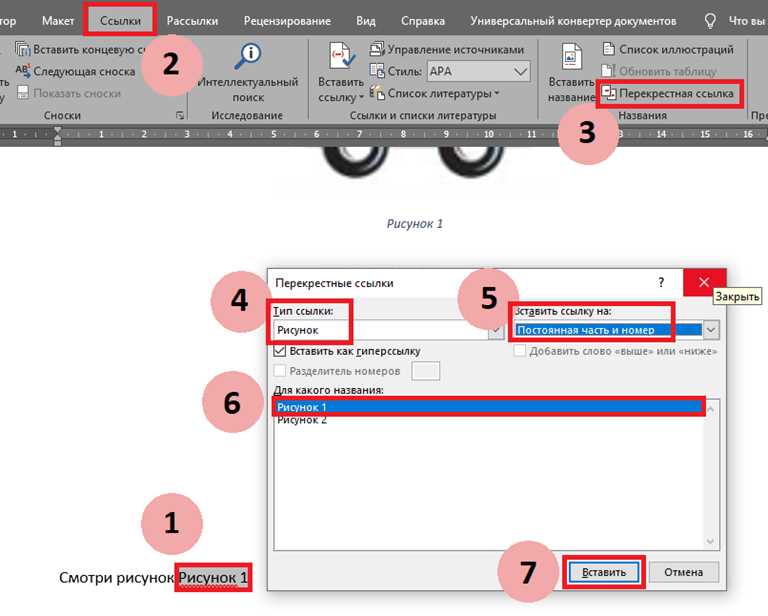Image resolution: width=768 pixels, height=616 pixels.
Task: Toggle Добавить слово выше или ниже
Action: click(520, 351)
